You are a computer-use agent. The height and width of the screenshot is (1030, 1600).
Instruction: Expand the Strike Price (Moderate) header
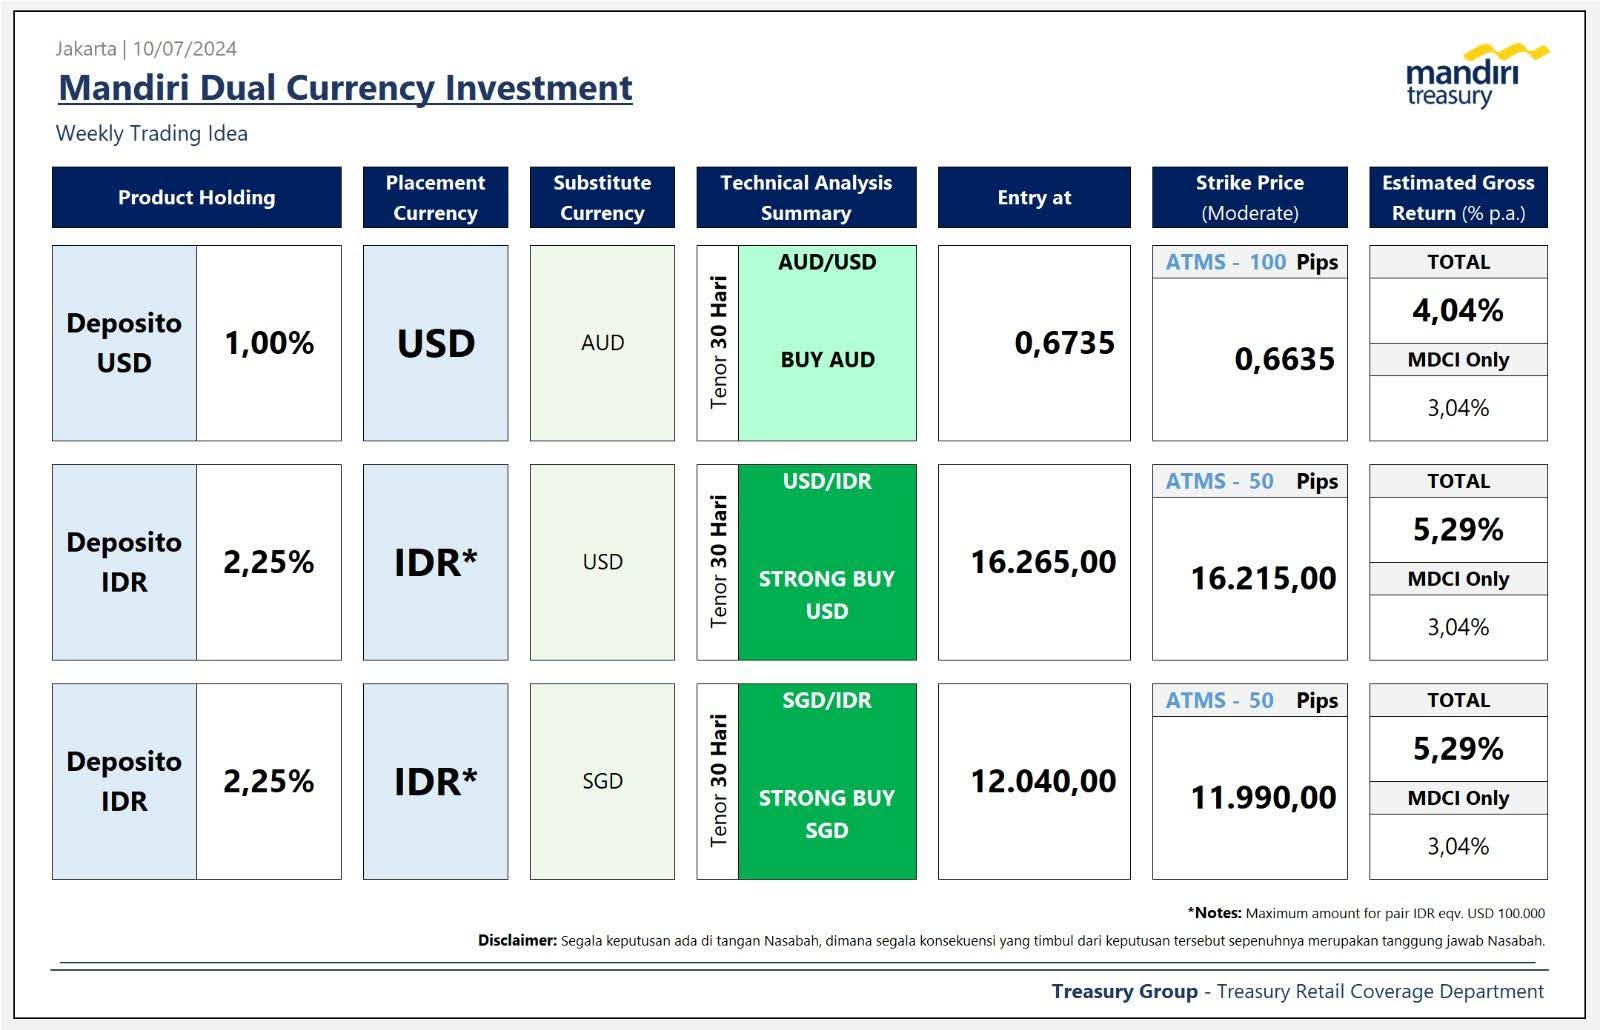(x=1250, y=197)
